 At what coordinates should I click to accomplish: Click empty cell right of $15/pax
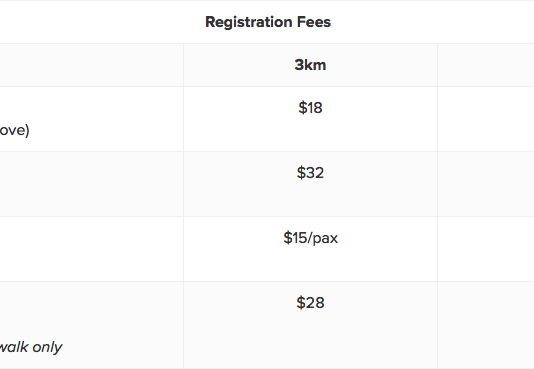coord(486,249)
